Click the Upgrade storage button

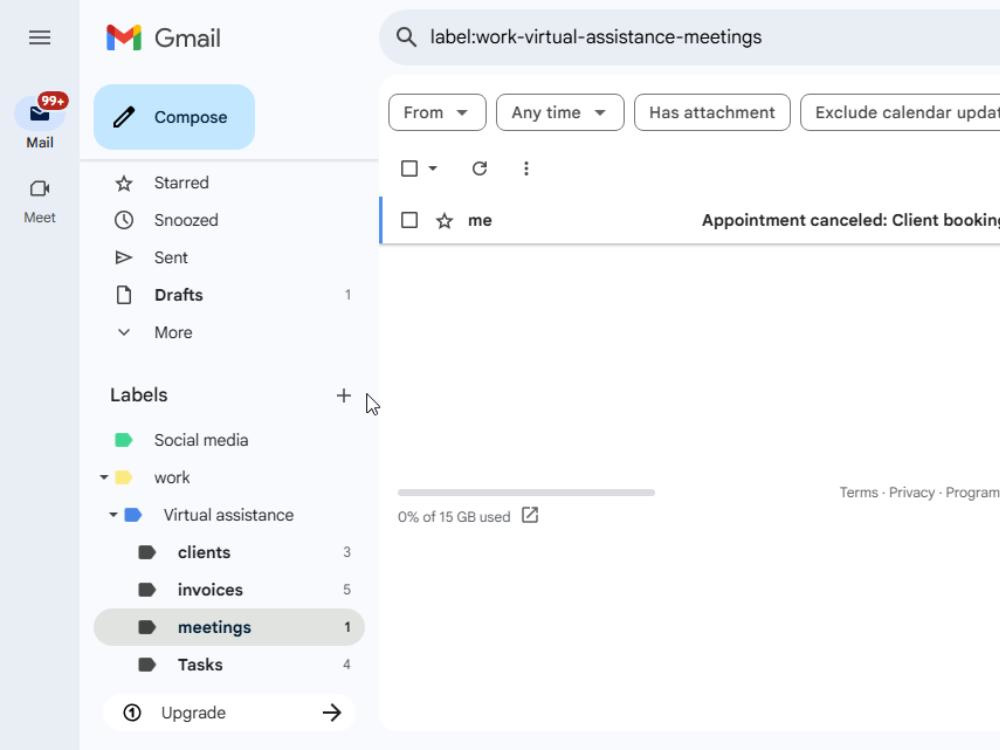[x=229, y=712]
